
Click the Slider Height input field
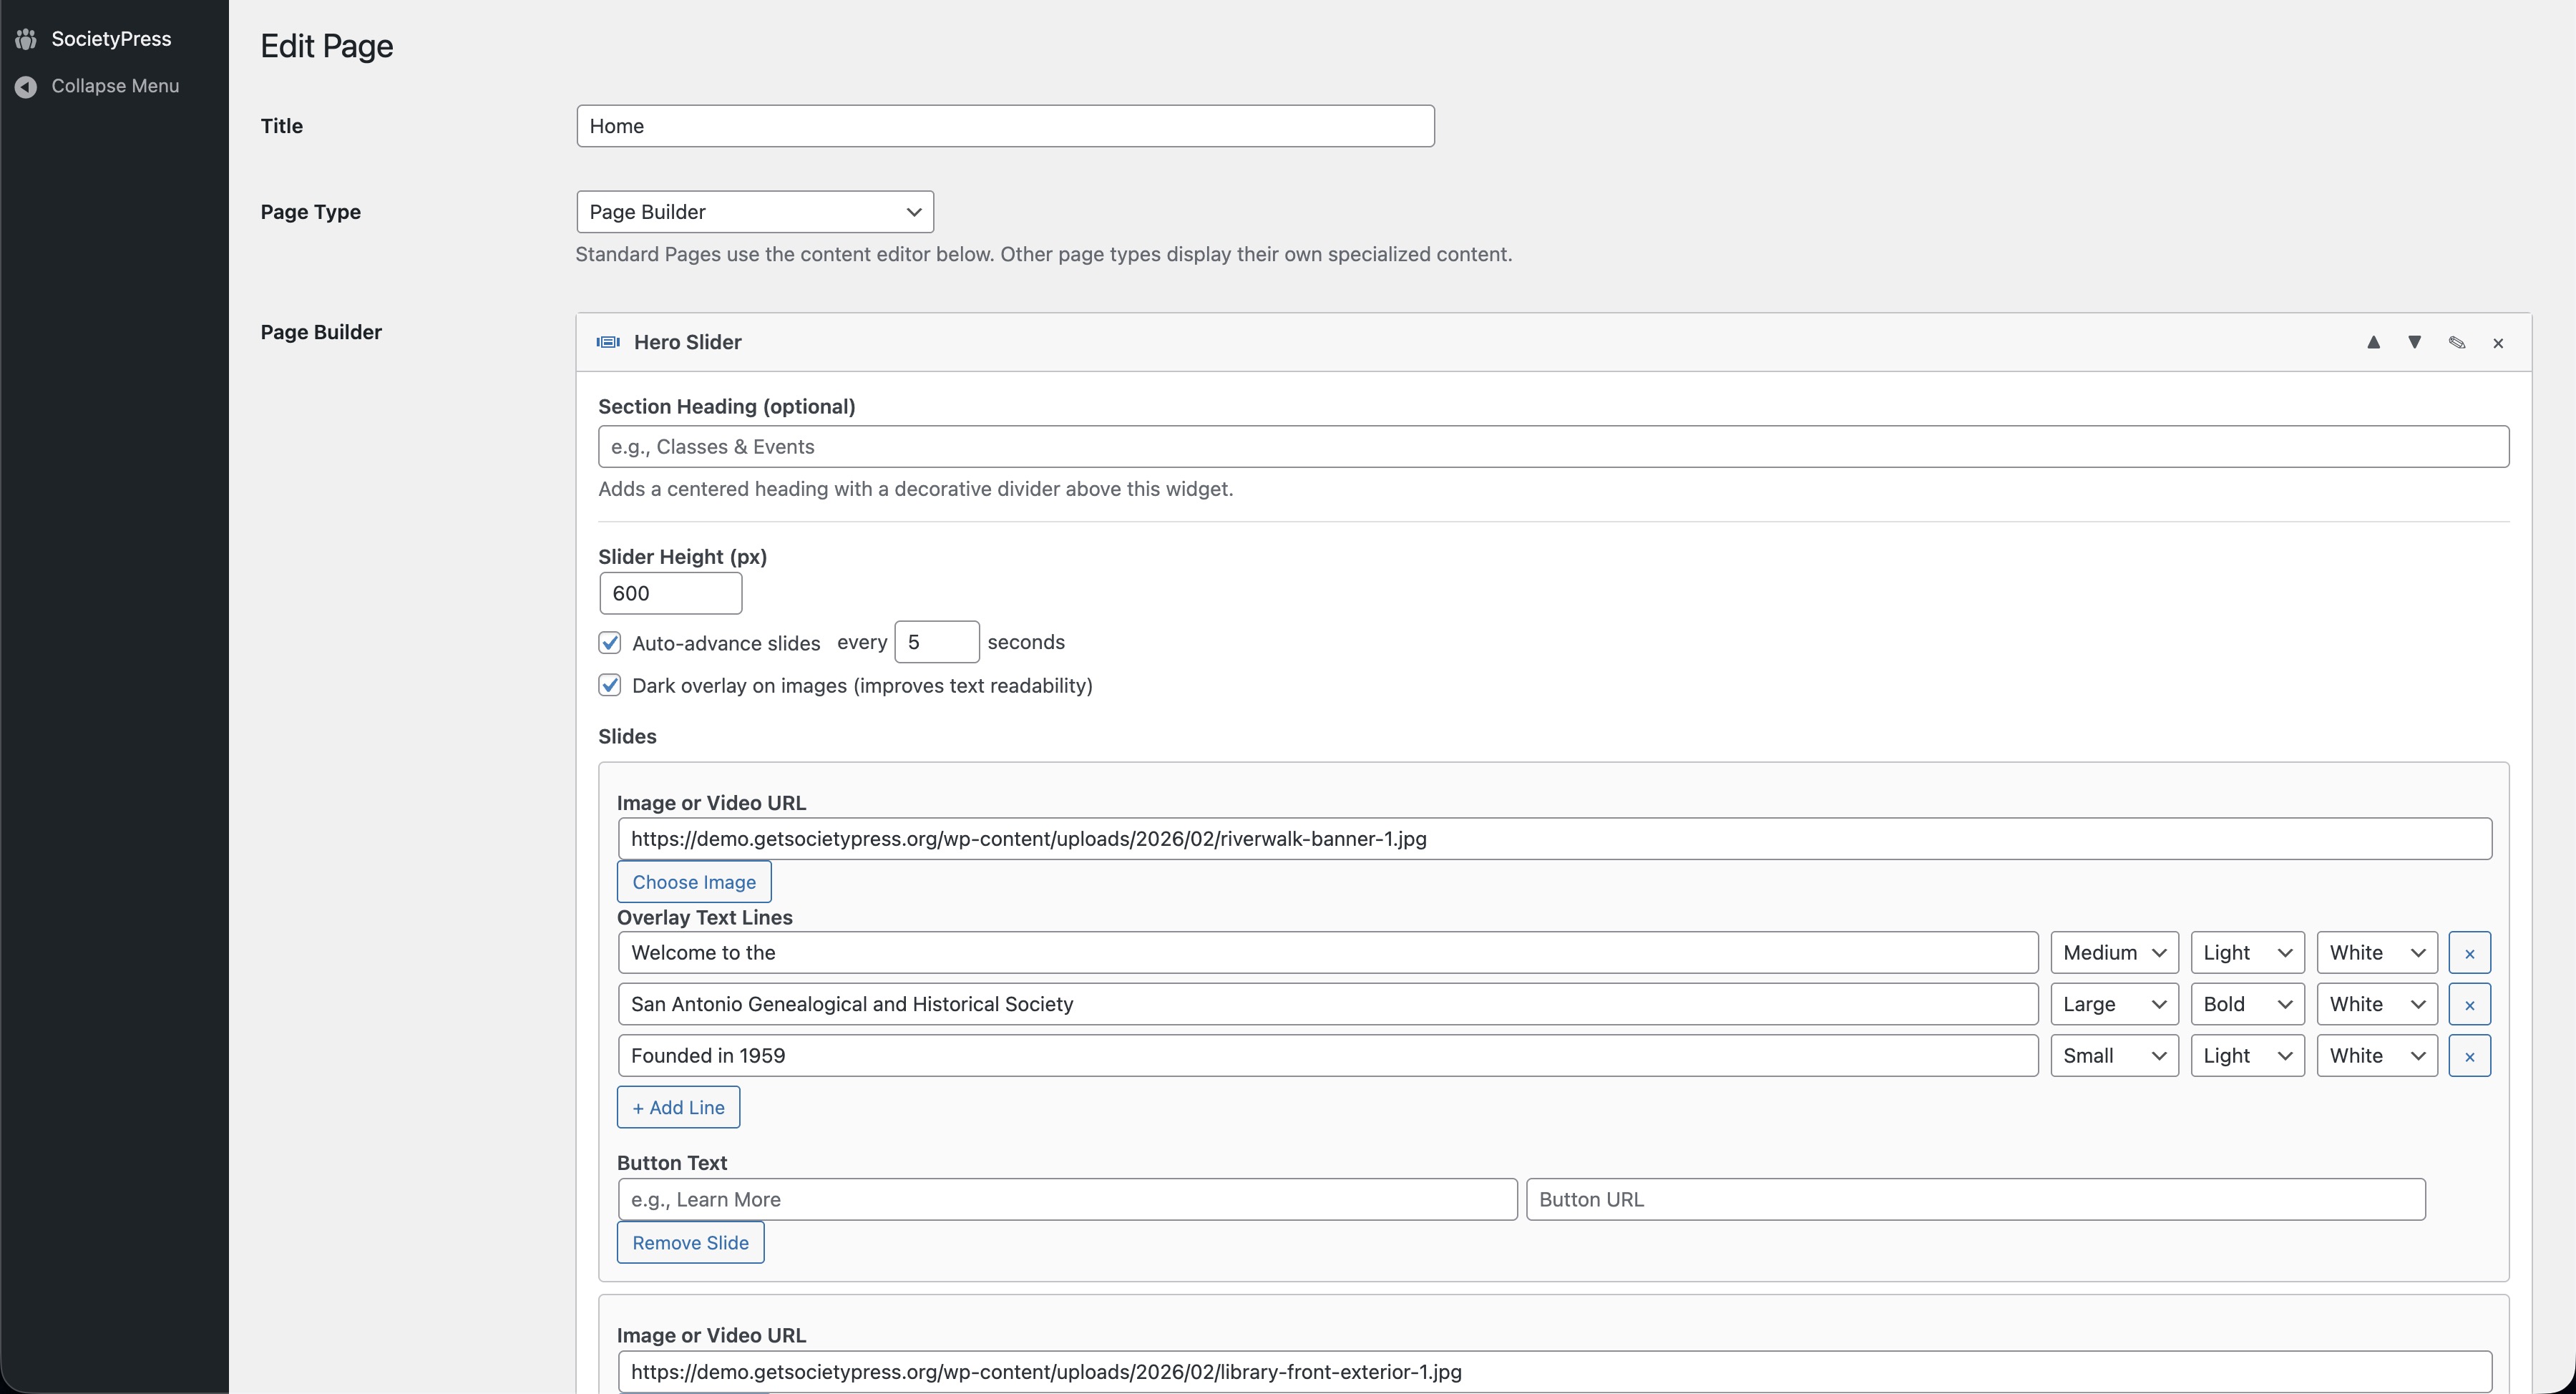pos(670,593)
